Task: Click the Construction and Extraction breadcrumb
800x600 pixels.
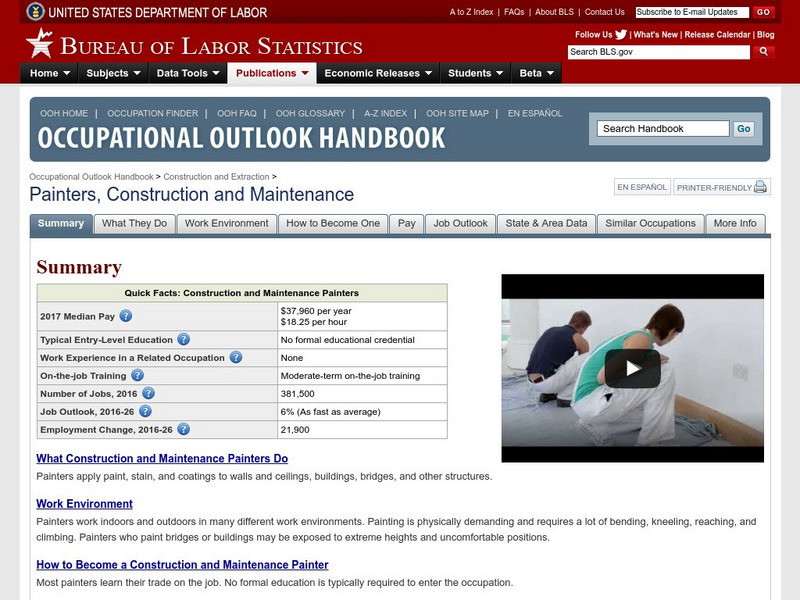Action: (216, 177)
